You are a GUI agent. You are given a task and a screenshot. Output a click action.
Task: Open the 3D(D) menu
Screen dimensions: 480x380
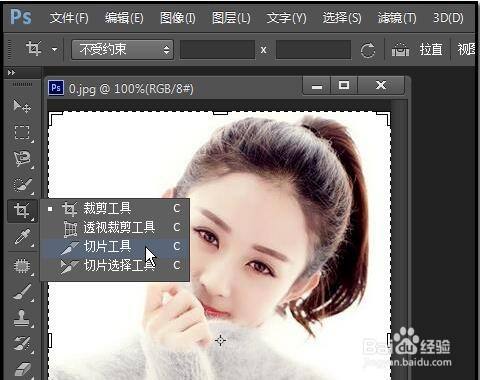[x=448, y=18]
